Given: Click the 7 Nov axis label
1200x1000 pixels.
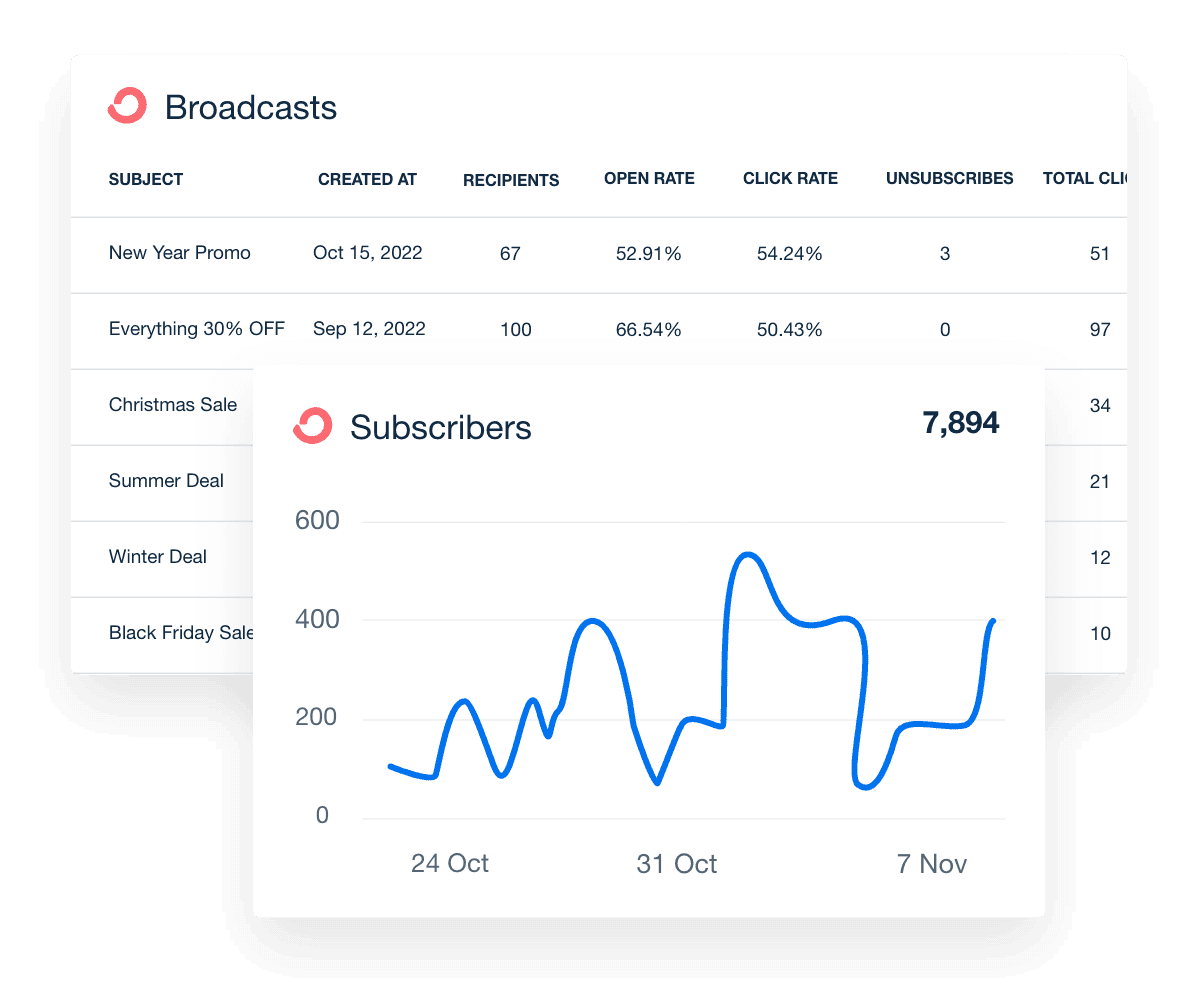Looking at the screenshot, I should pos(932,864).
